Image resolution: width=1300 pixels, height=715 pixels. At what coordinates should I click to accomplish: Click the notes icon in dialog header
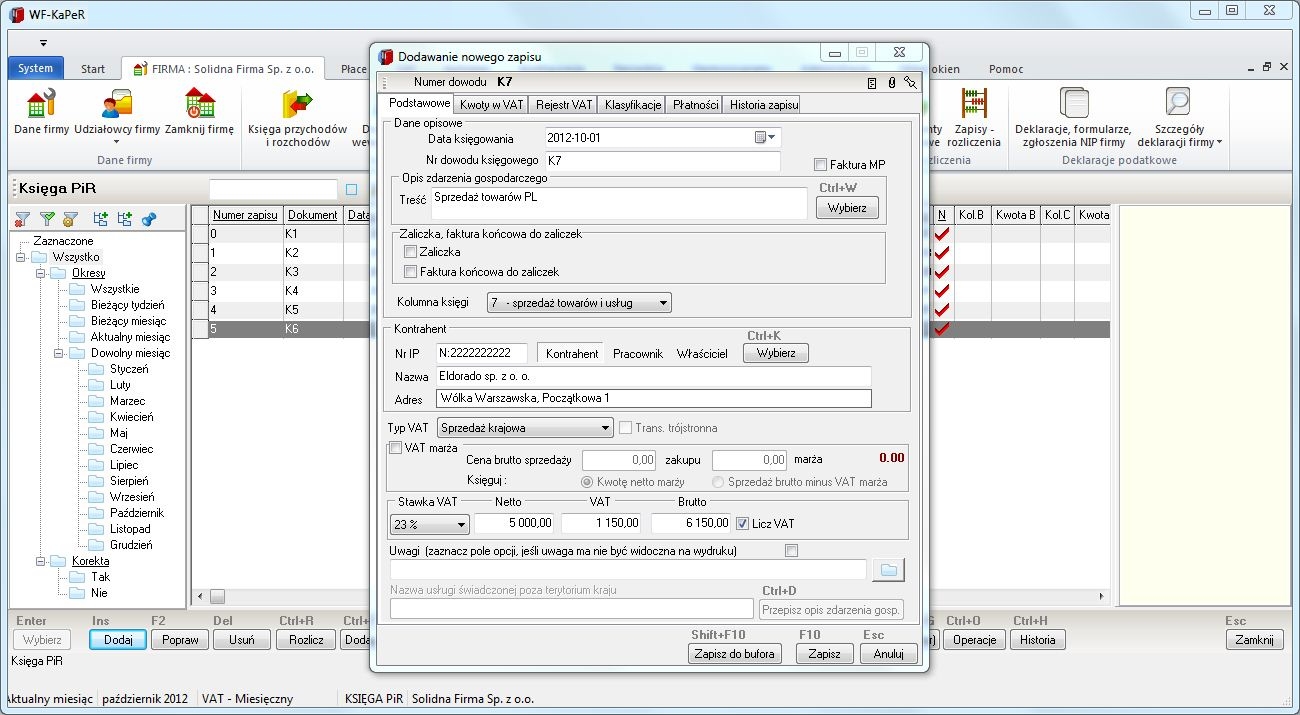[873, 83]
